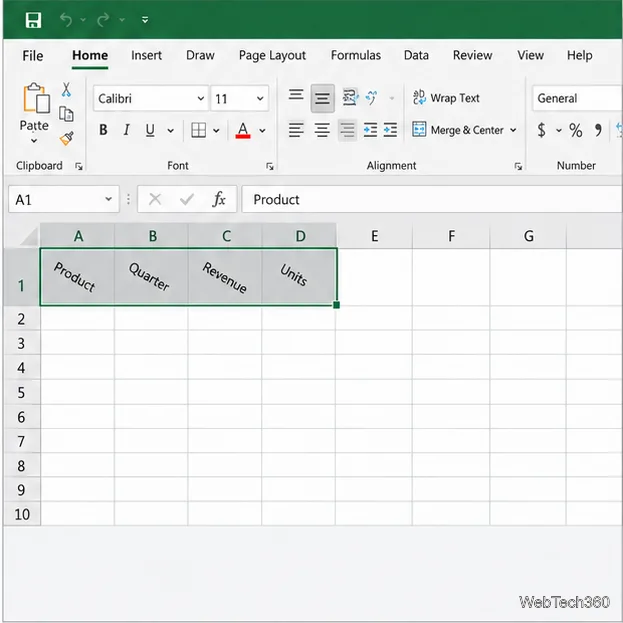
Task: Switch to the Data tab
Action: click(x=416, y=56)
